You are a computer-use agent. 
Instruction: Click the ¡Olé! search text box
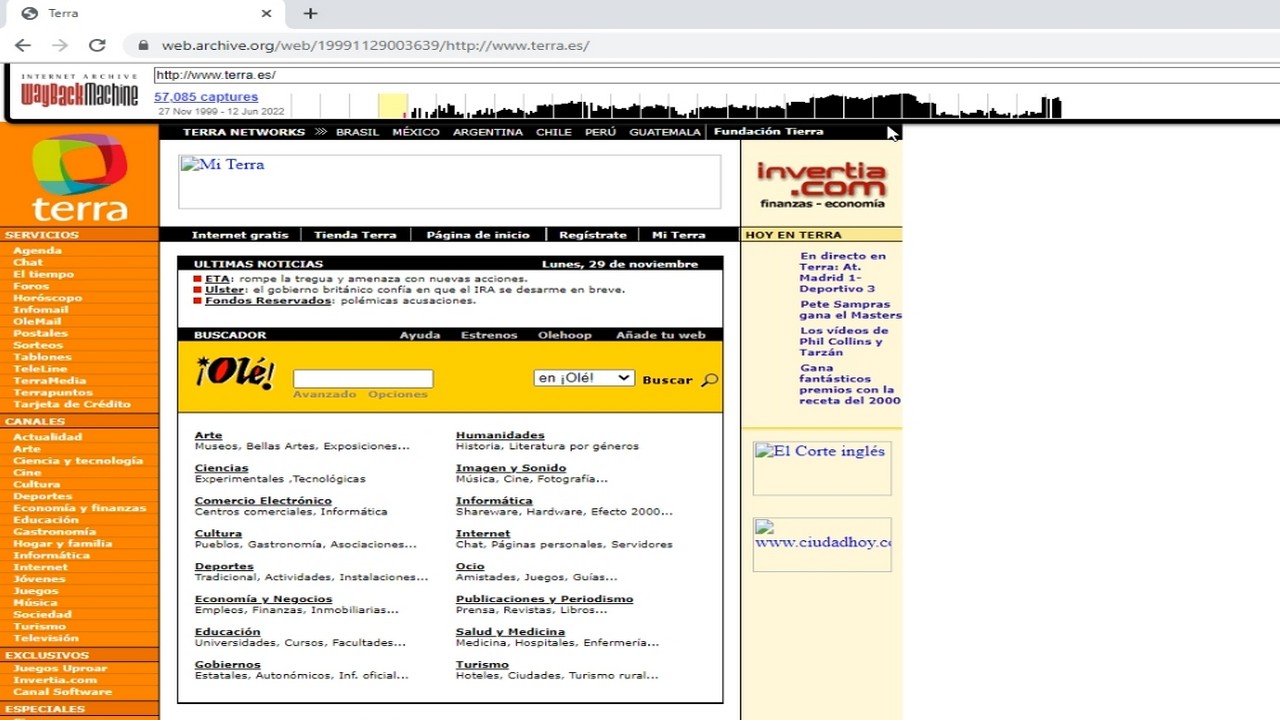pos(363,379)
